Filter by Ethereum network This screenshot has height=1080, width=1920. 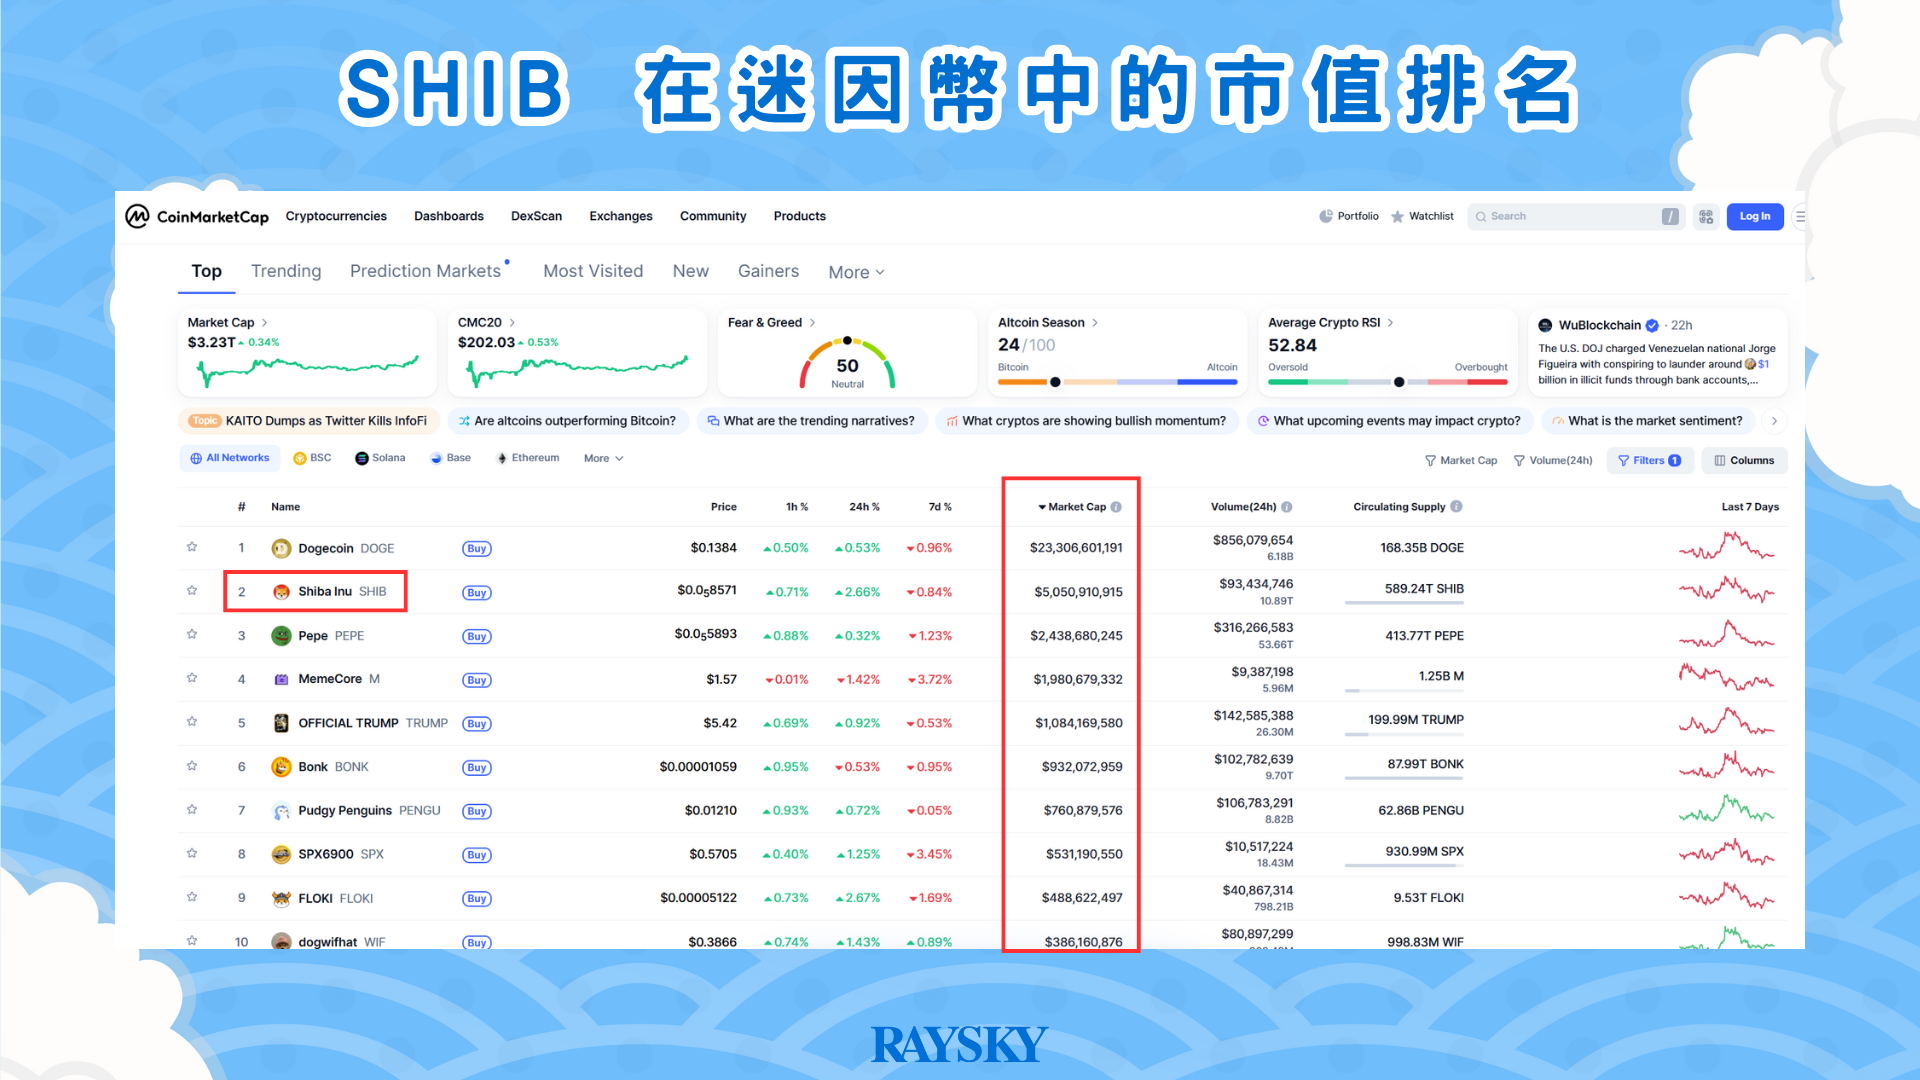pos(528,458)
